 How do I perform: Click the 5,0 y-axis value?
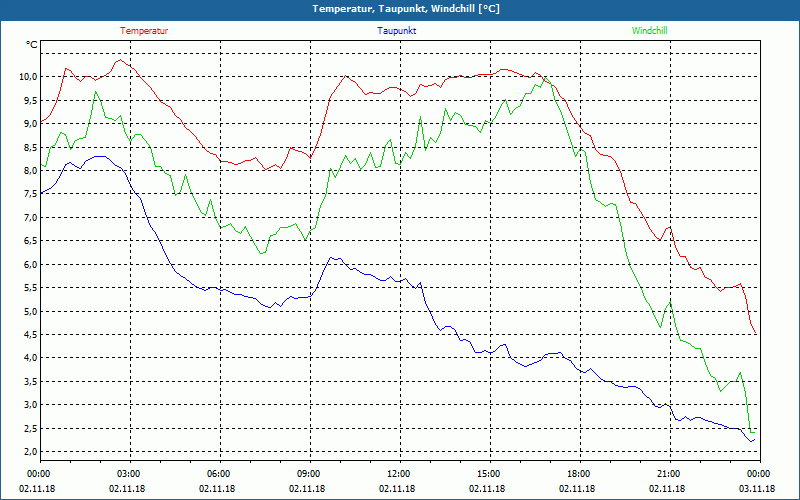pyautogui.click(x=31, y=311)
